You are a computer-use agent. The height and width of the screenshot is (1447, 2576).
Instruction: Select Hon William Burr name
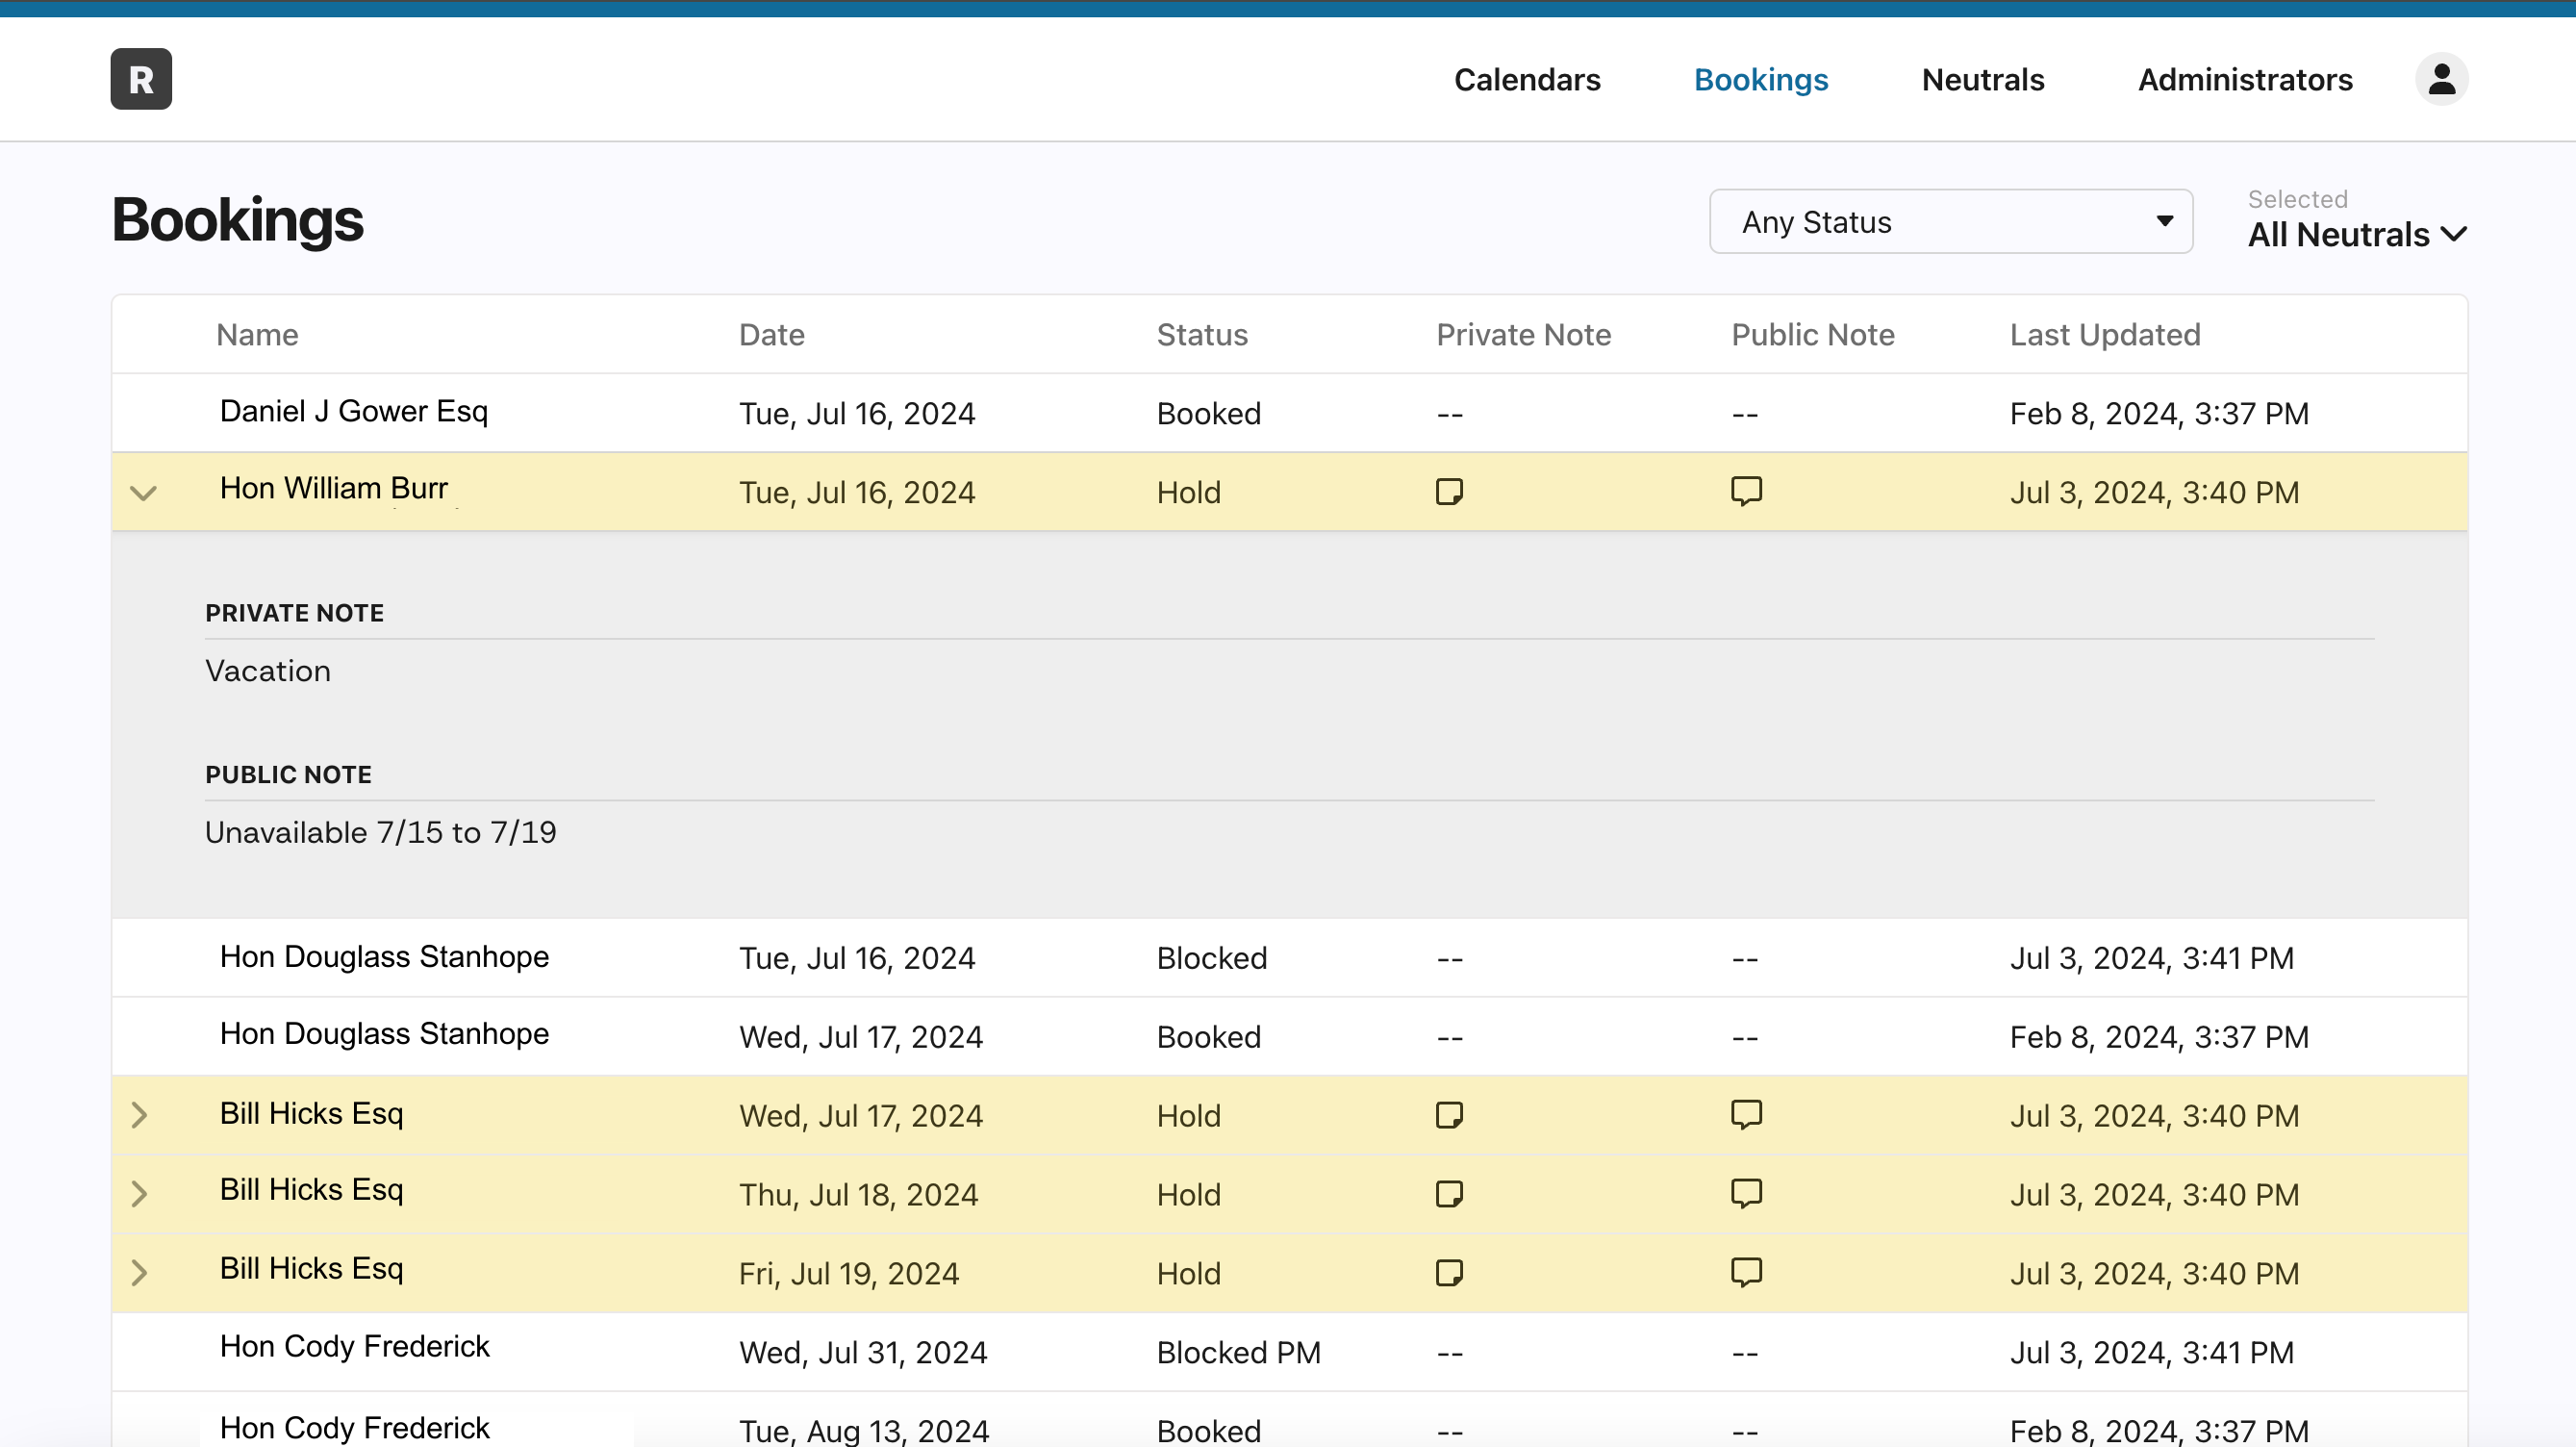[x=333, y=488]
